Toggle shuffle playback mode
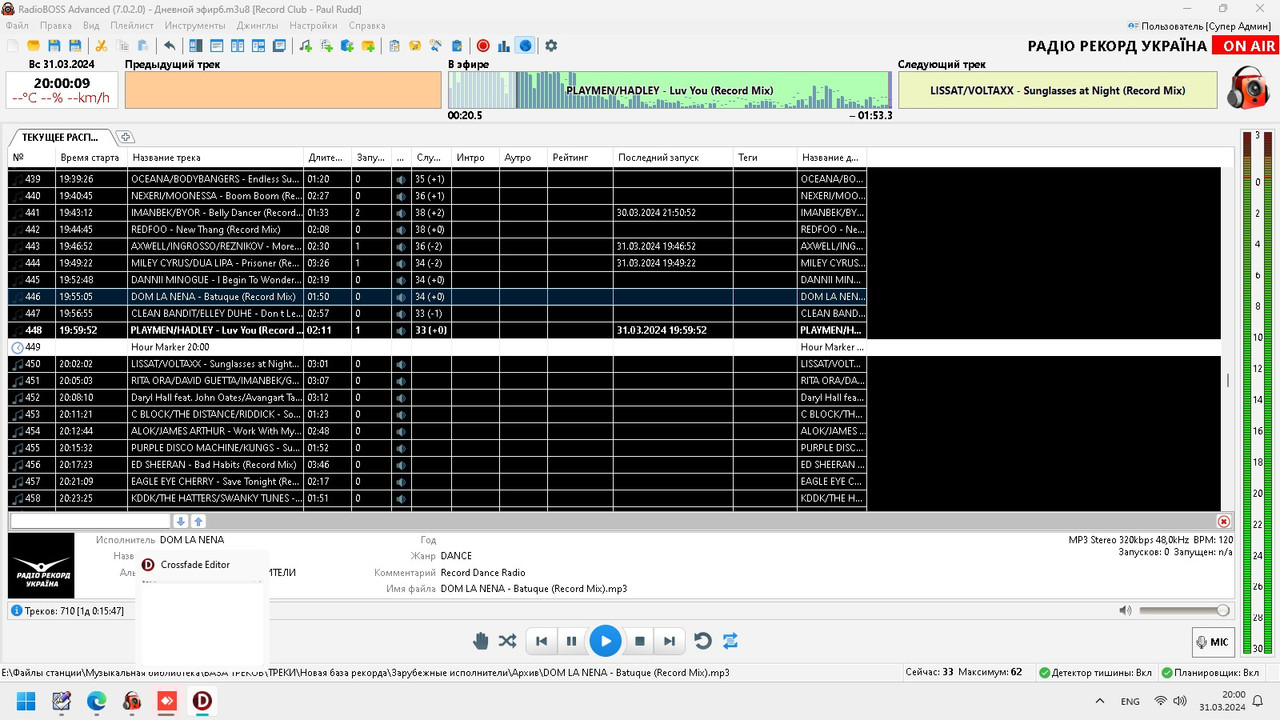This screenshot has width=1280, height=720. pos(507,641)
